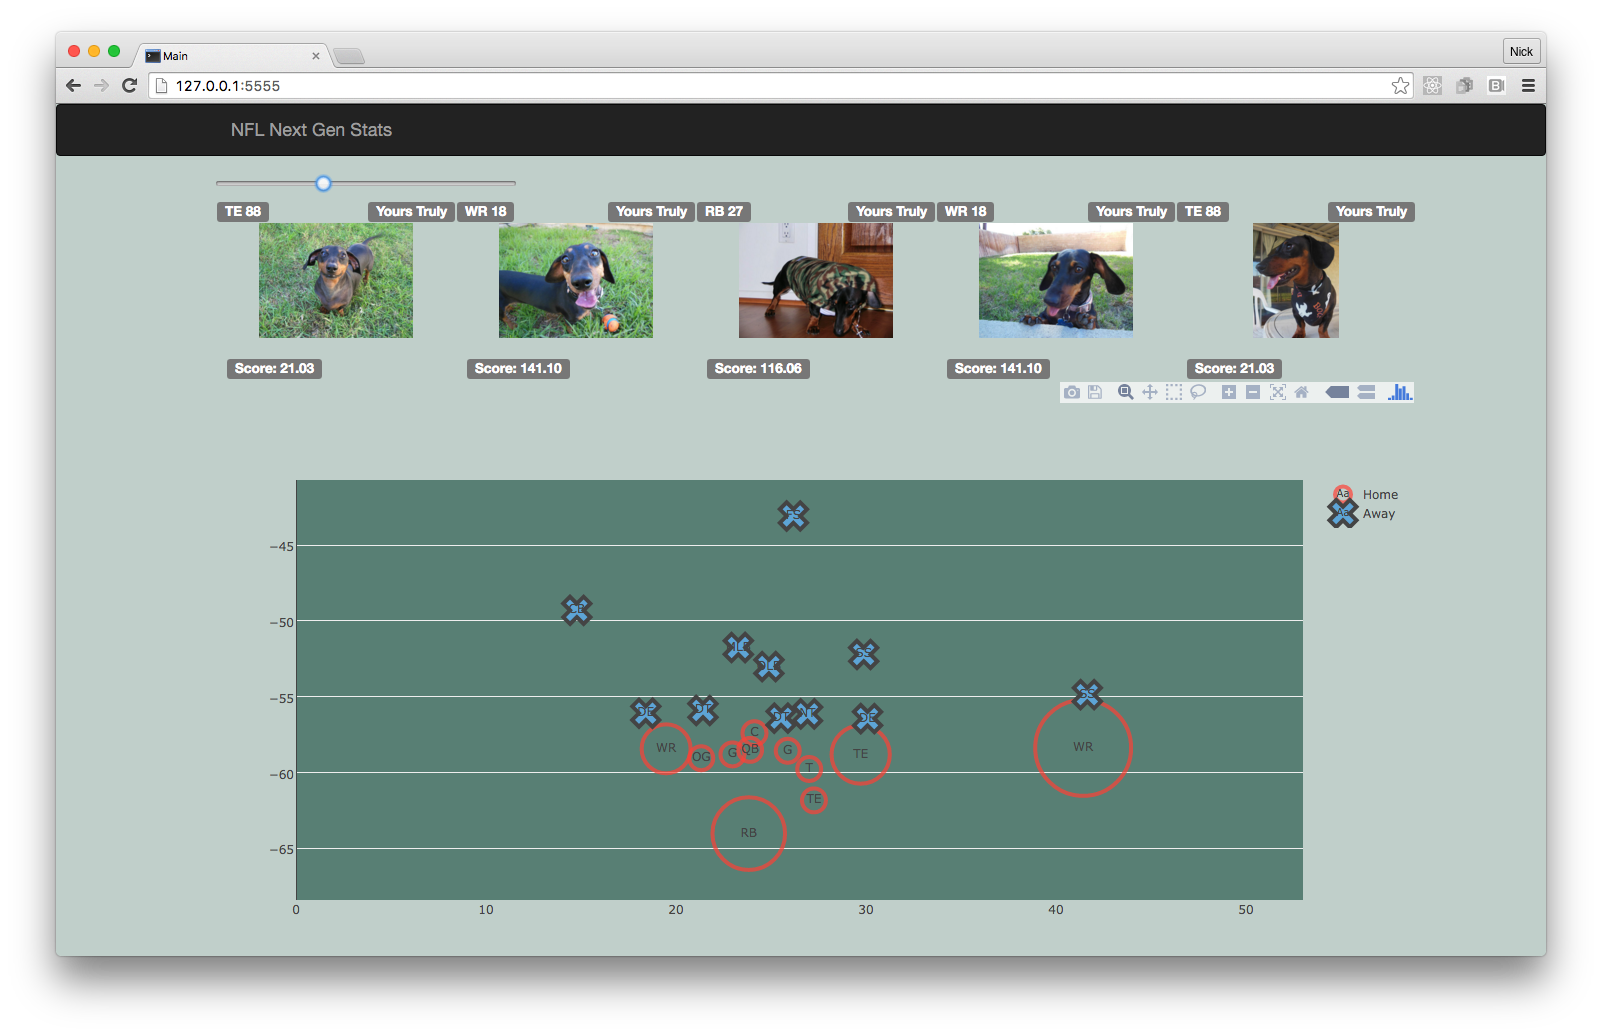Open a new tab button
1602x1036 pixels.
pos(349,56)
